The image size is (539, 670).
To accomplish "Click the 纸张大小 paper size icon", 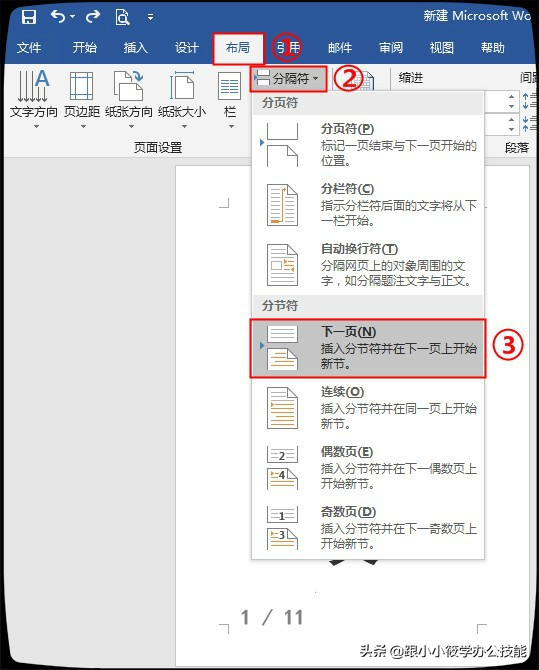I will tap(182, 85).
